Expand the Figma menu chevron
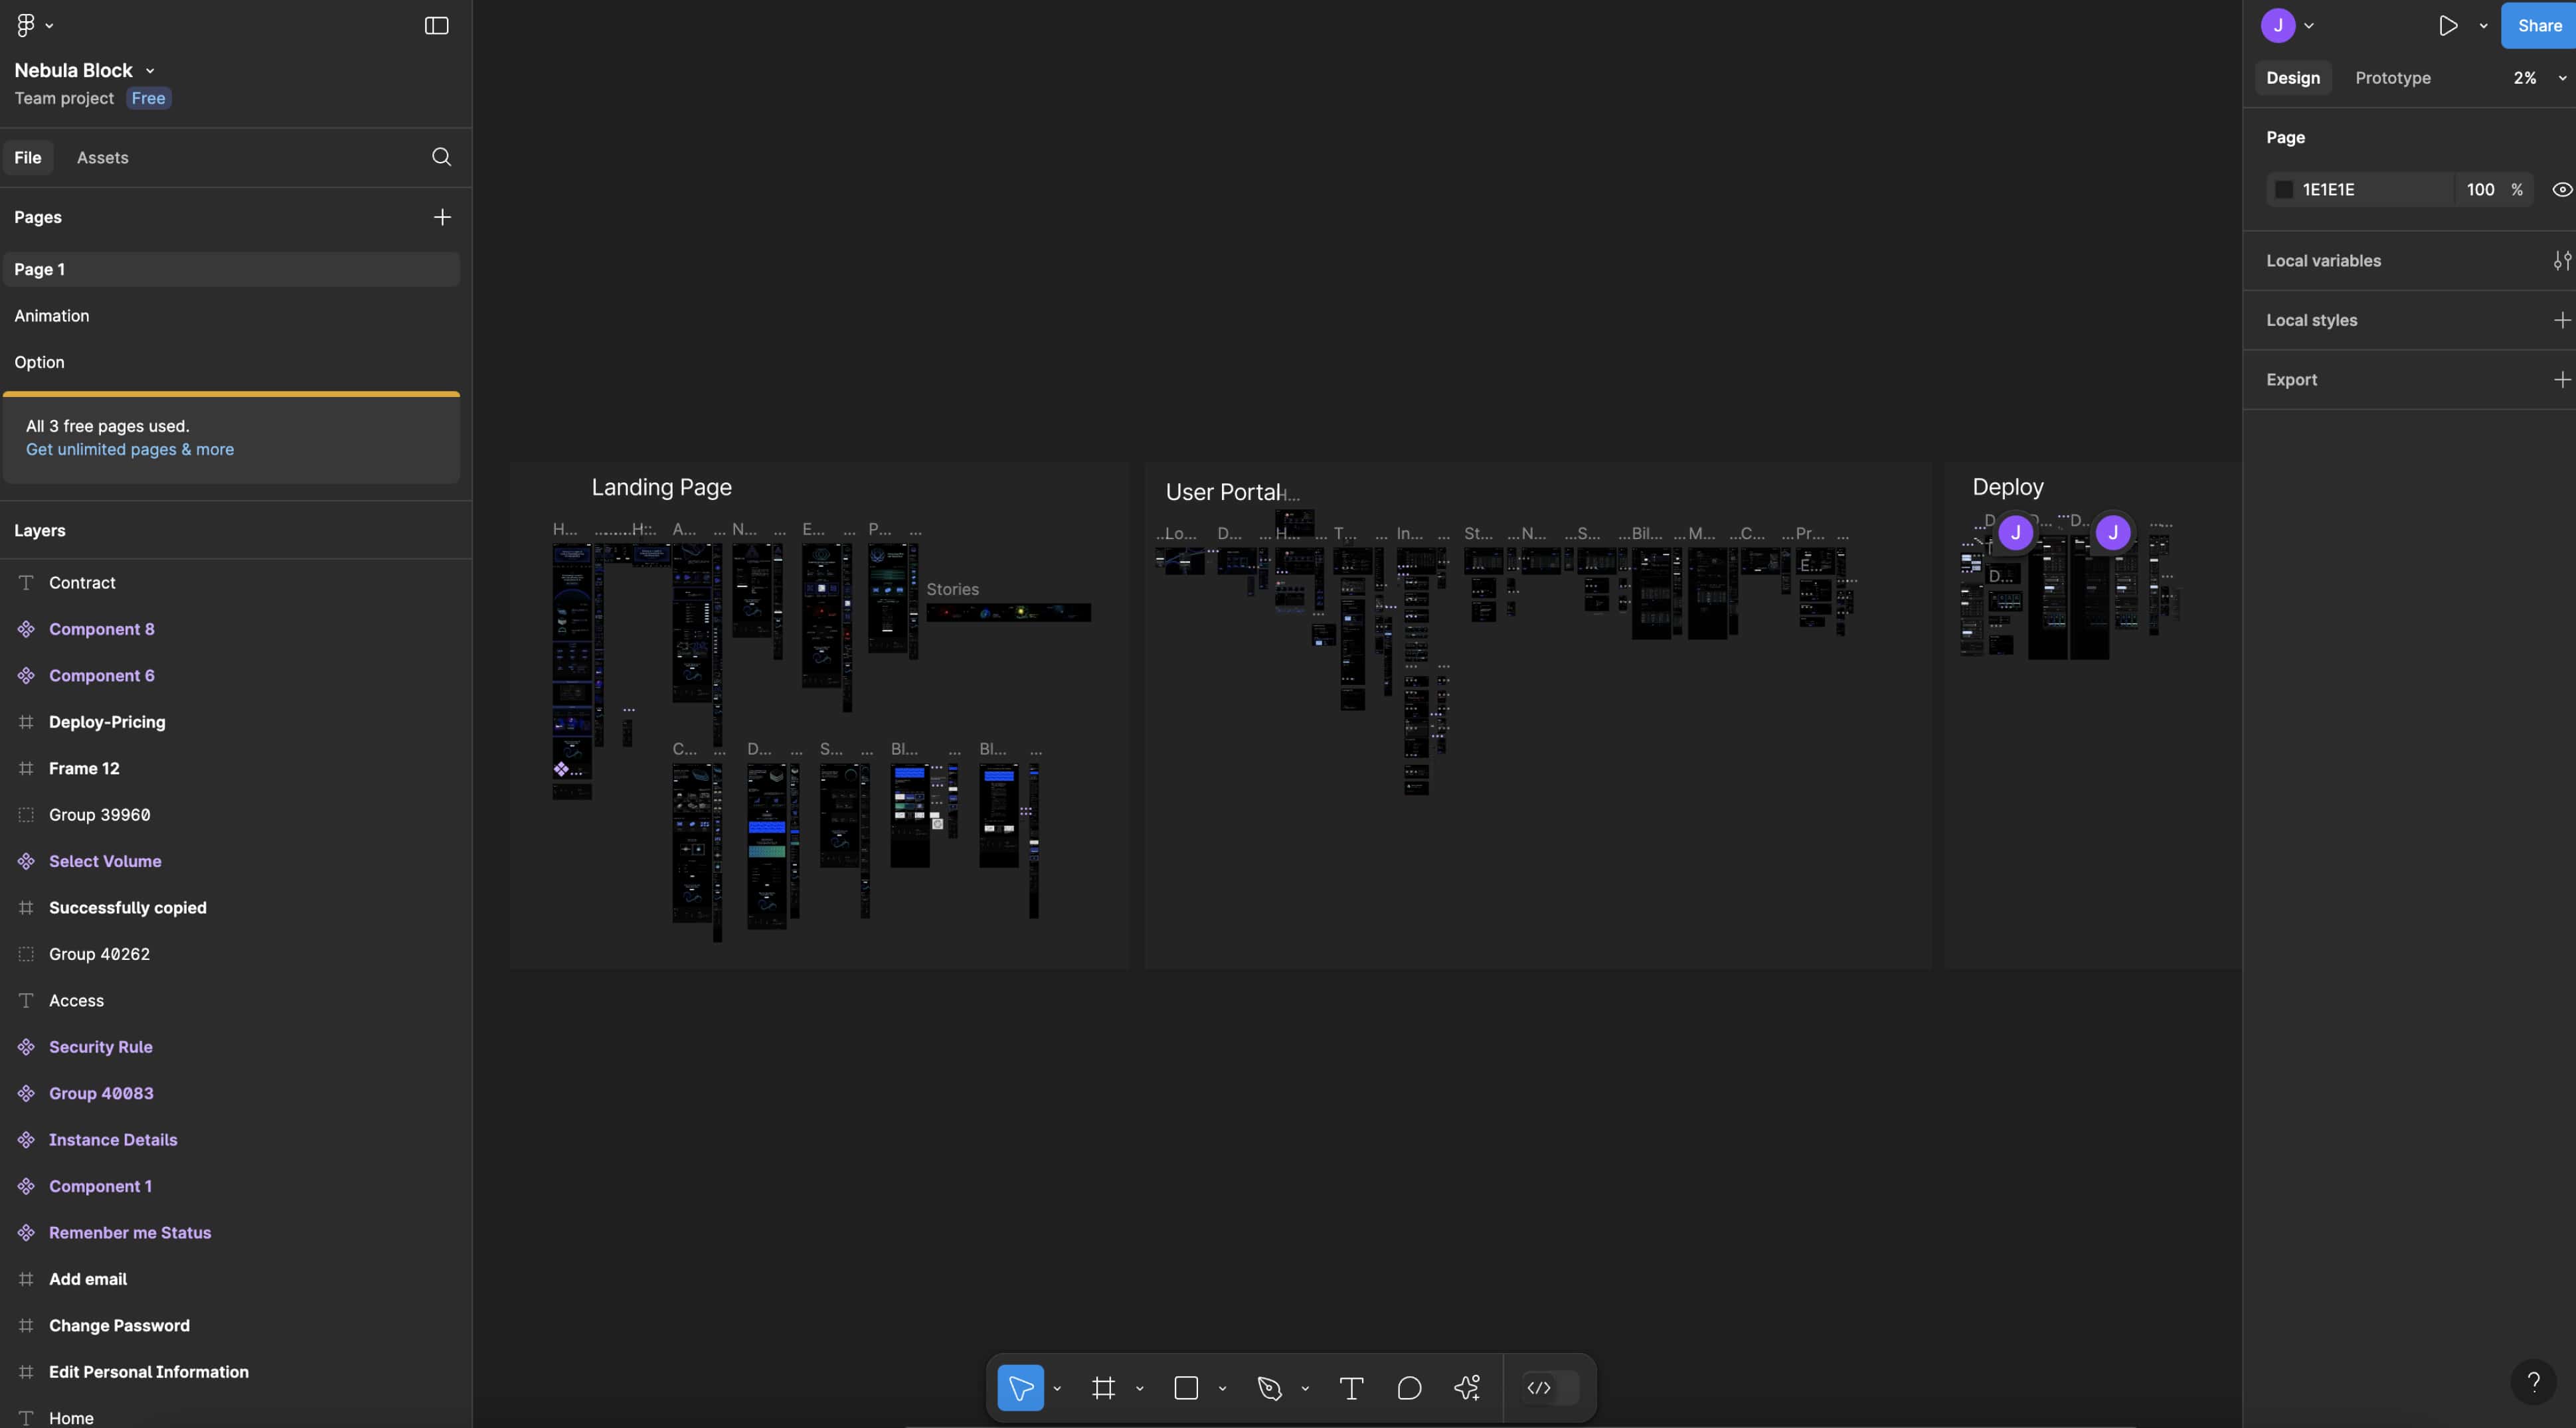Screen dimensions: 2576x1428 [49, 26]
